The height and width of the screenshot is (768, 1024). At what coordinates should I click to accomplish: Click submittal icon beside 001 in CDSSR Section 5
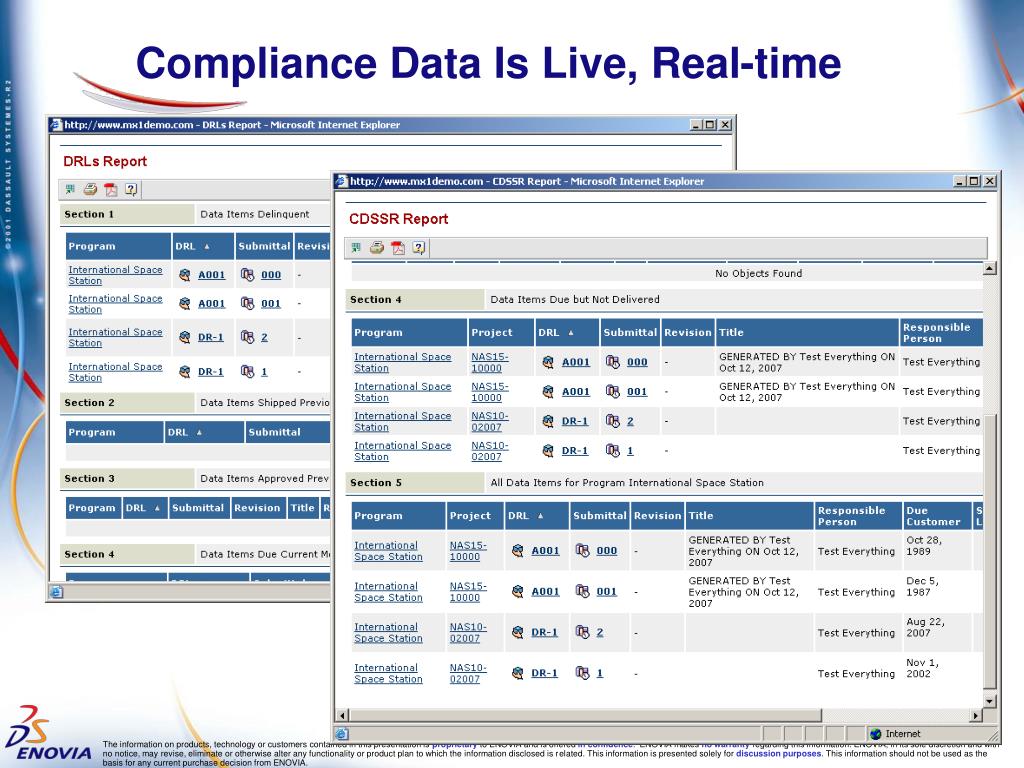click(x=582, y=591)
